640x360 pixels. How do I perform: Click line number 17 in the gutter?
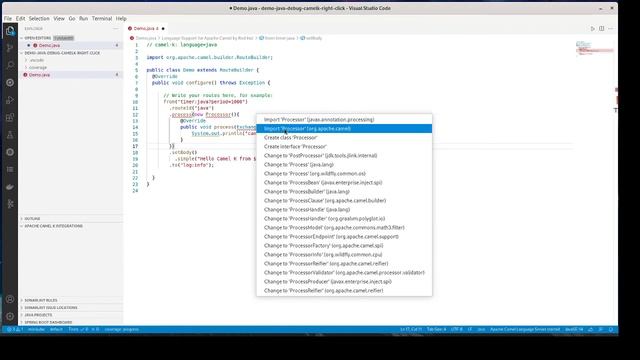(135, 146)
